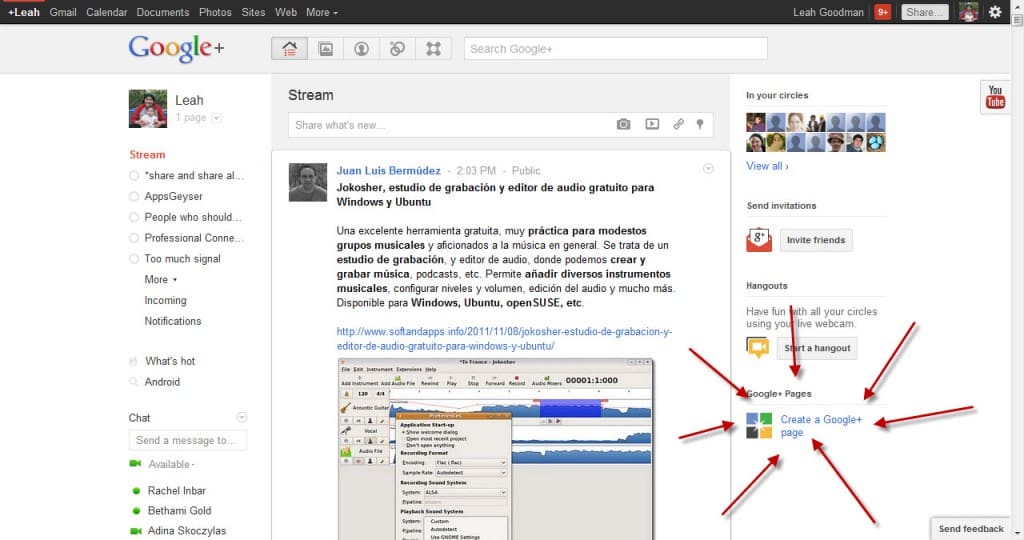The width and height of the screenshot is (1024, 540).
Task: Open the Jokosher screenshot in the post
Action: 496,449
